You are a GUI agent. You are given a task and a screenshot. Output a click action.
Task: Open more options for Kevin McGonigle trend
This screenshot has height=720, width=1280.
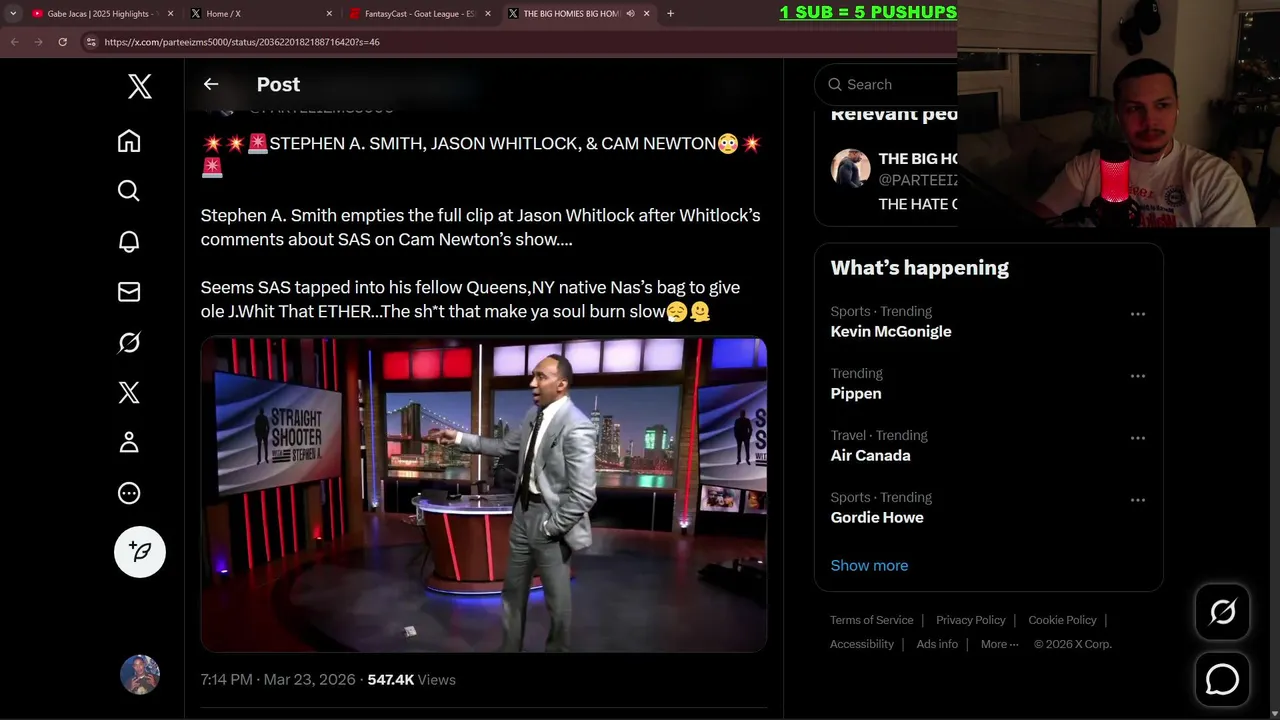1138,314
